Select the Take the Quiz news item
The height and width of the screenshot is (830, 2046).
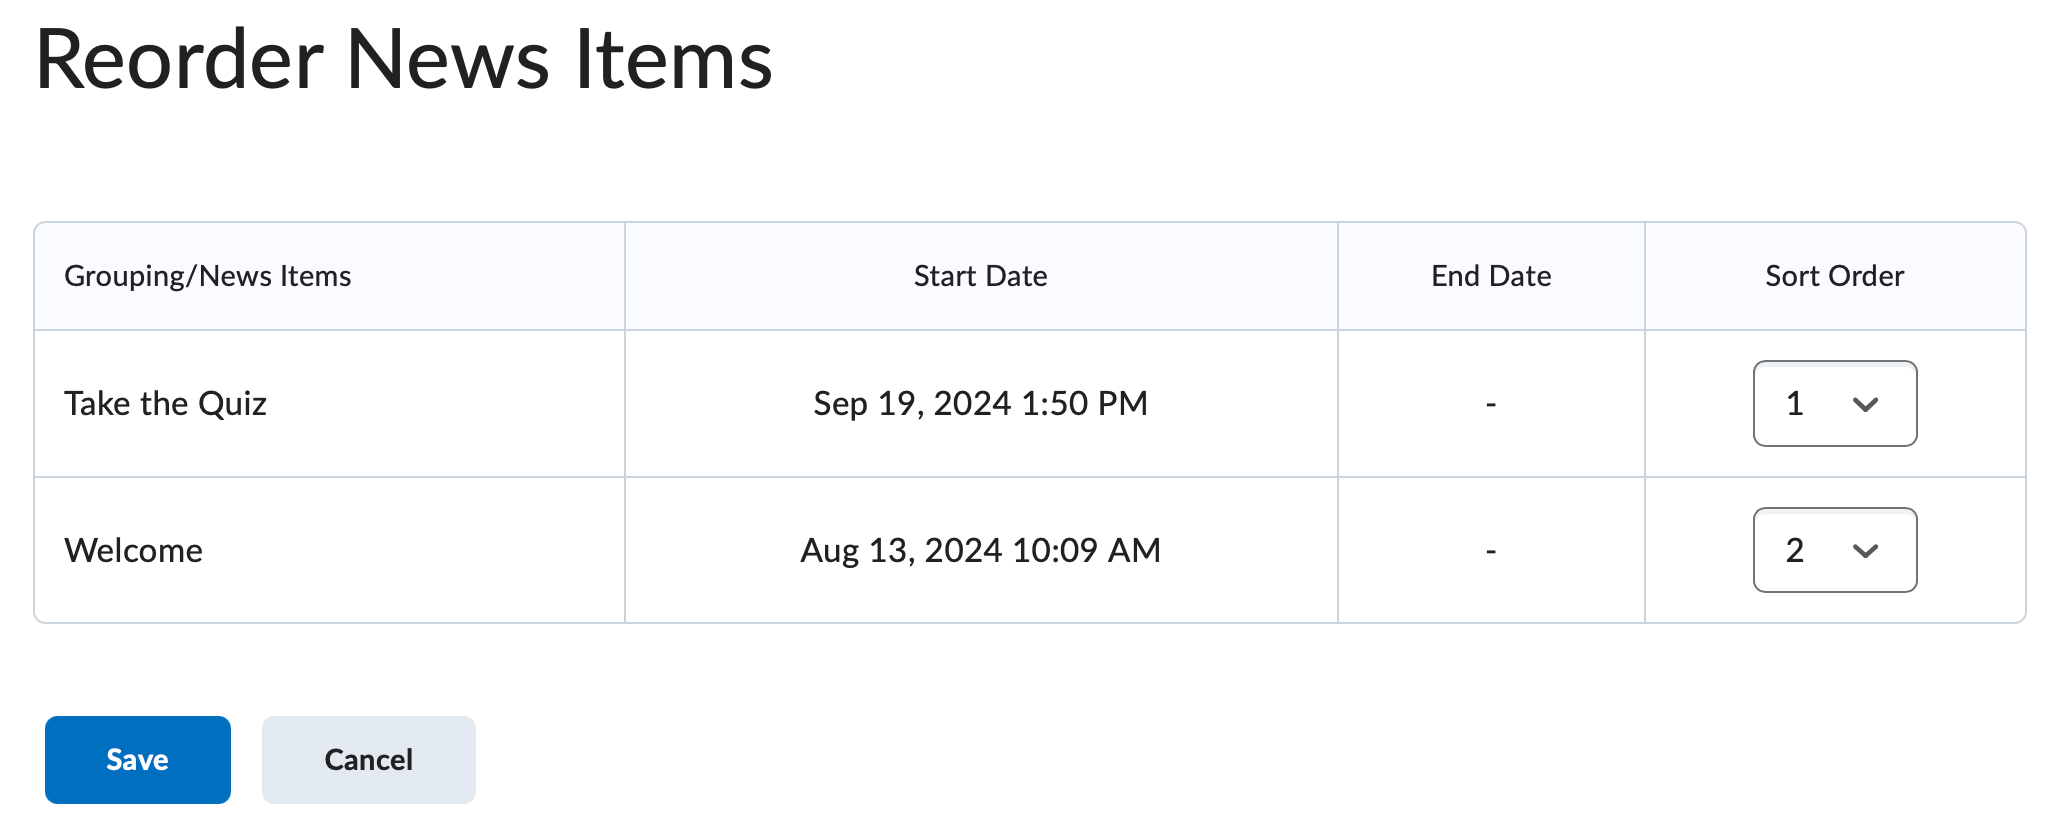pyautogui.click(x=166, y=404)
